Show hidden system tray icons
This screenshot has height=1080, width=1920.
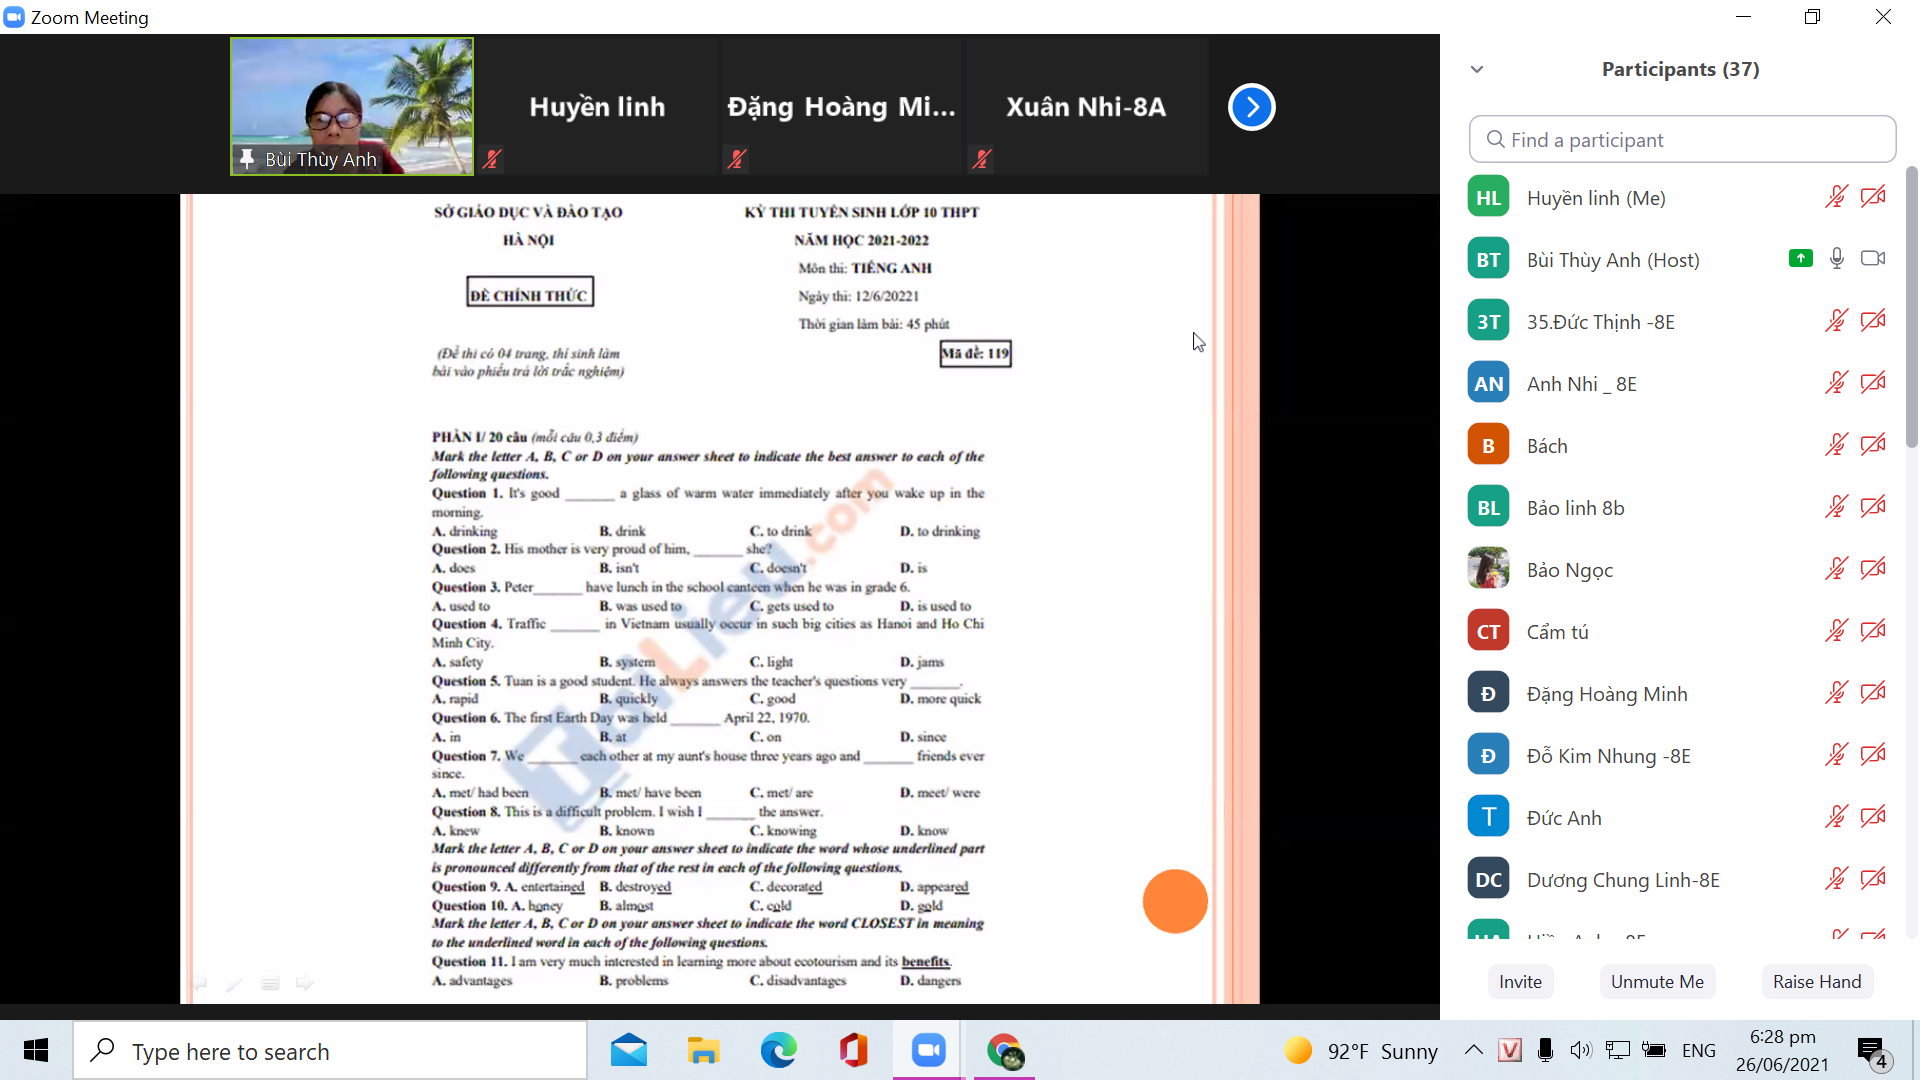pos(1473,1050)
